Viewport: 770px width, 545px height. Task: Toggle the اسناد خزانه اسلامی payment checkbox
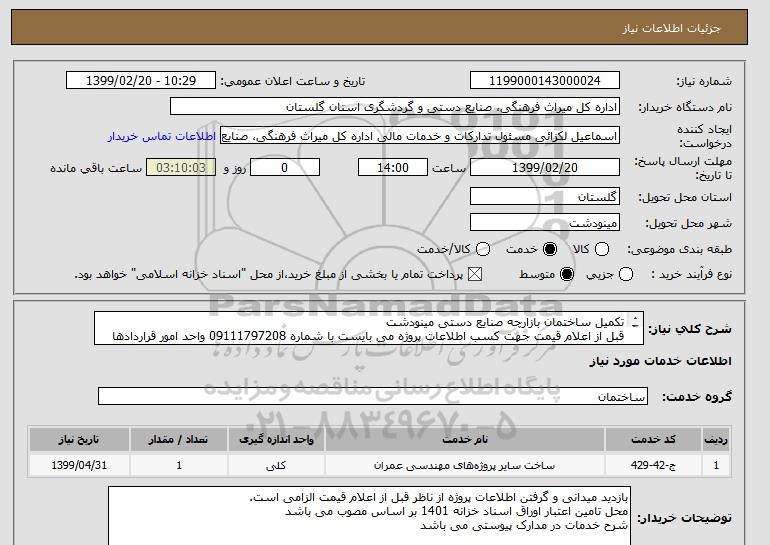pyautogui.click(x=474, y=274)
